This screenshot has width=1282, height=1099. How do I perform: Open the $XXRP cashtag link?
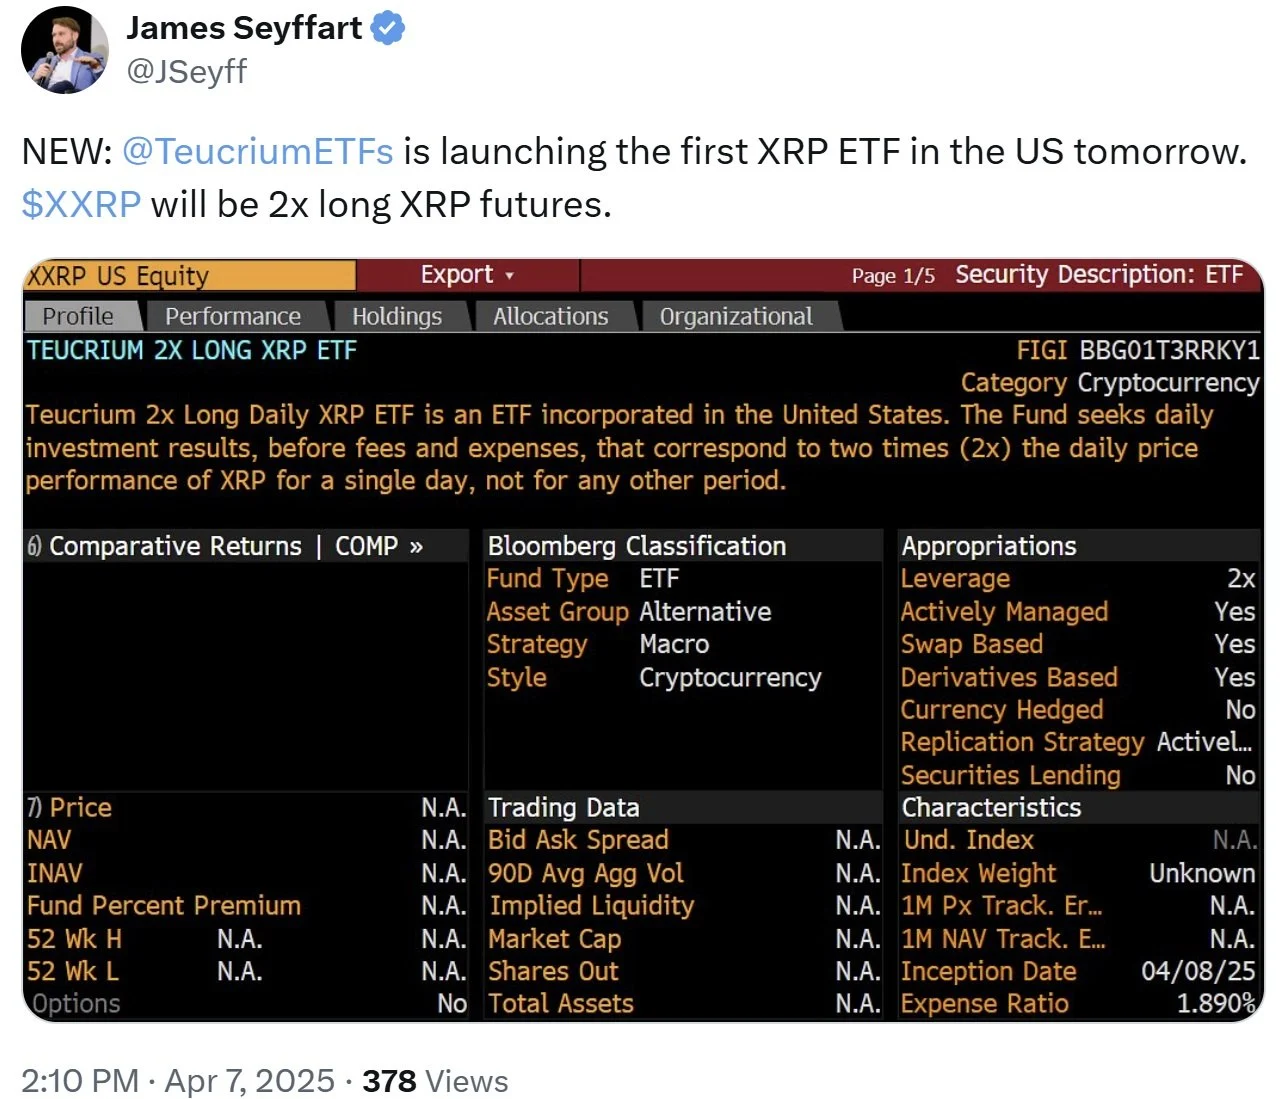pos(81,204)
